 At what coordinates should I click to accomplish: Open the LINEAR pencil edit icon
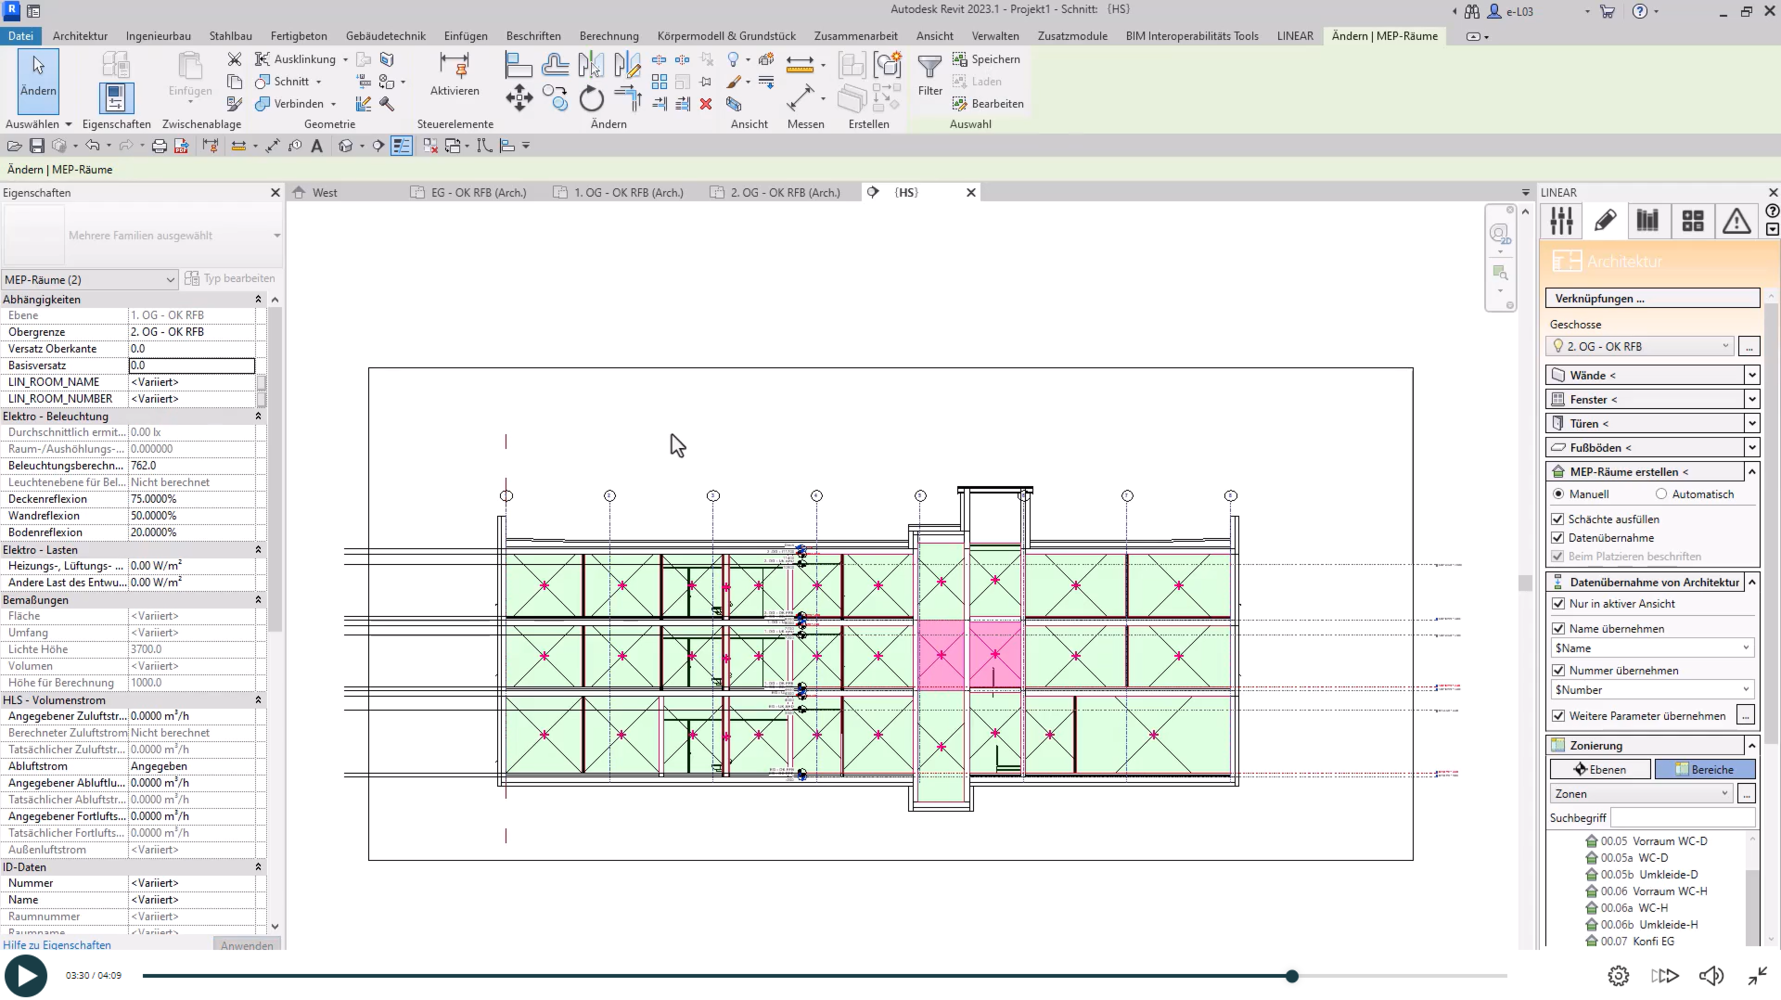pos(1605,221)
